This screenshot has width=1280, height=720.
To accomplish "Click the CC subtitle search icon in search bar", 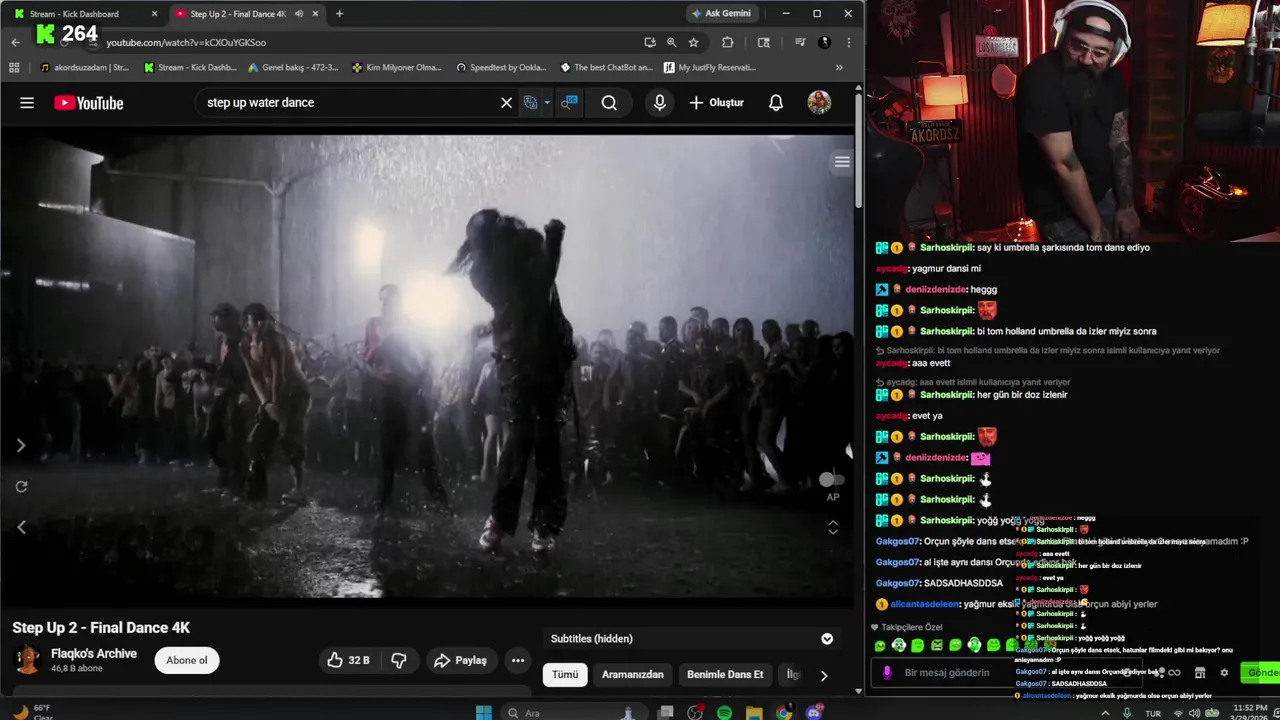I will tap(569, 102).
